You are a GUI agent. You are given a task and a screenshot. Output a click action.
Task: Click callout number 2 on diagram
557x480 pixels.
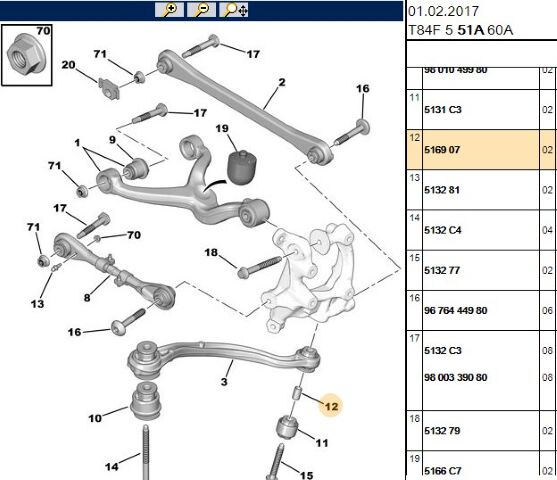click(x=282, y=82)
